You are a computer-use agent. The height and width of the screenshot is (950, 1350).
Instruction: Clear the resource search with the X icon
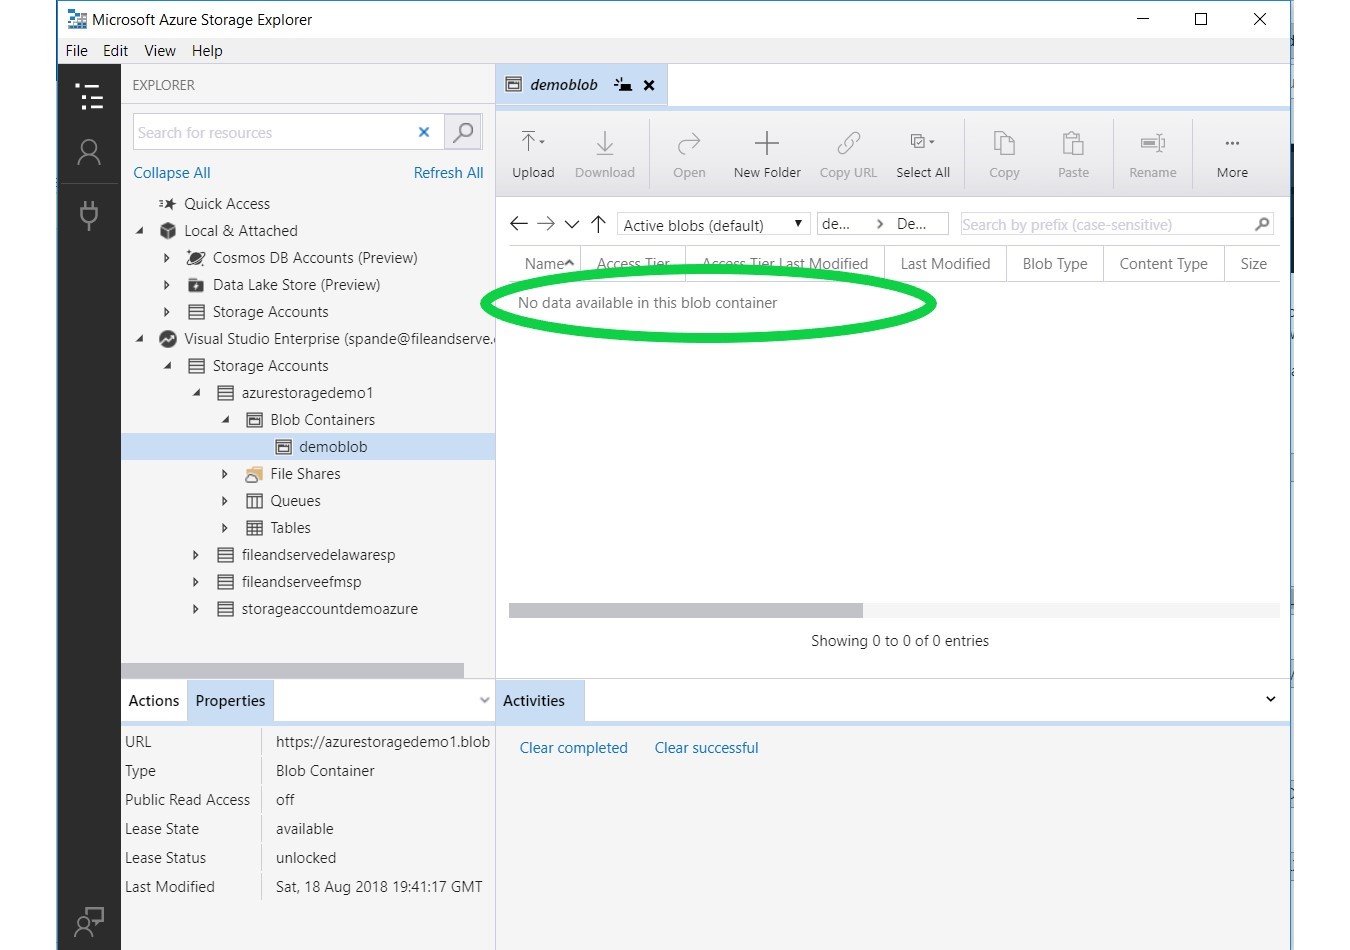pos(424,132)
